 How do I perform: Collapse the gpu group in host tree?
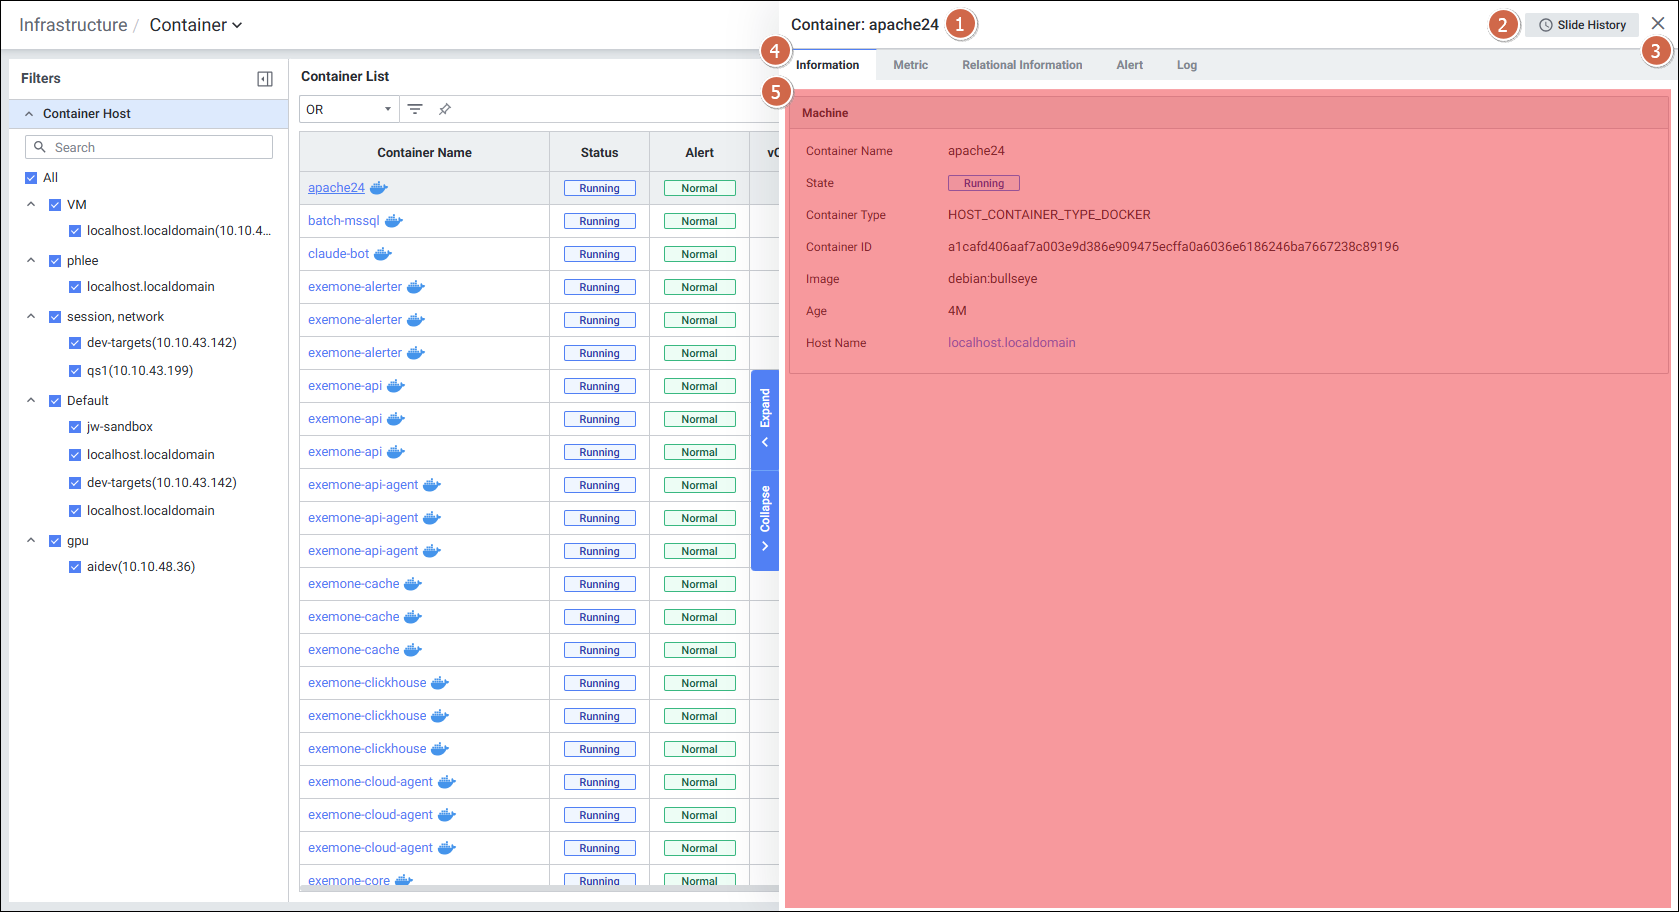[x=31, y=541]
